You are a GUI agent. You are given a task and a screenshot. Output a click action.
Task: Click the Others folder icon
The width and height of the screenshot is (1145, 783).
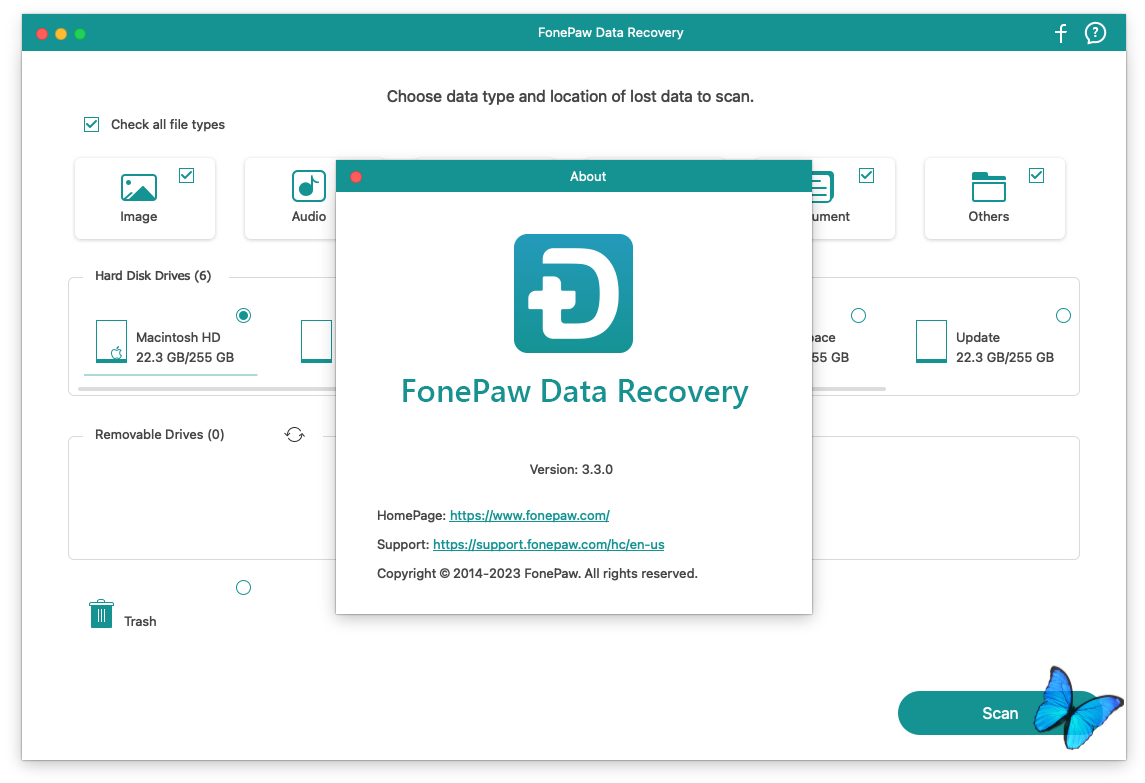(988, 187)
